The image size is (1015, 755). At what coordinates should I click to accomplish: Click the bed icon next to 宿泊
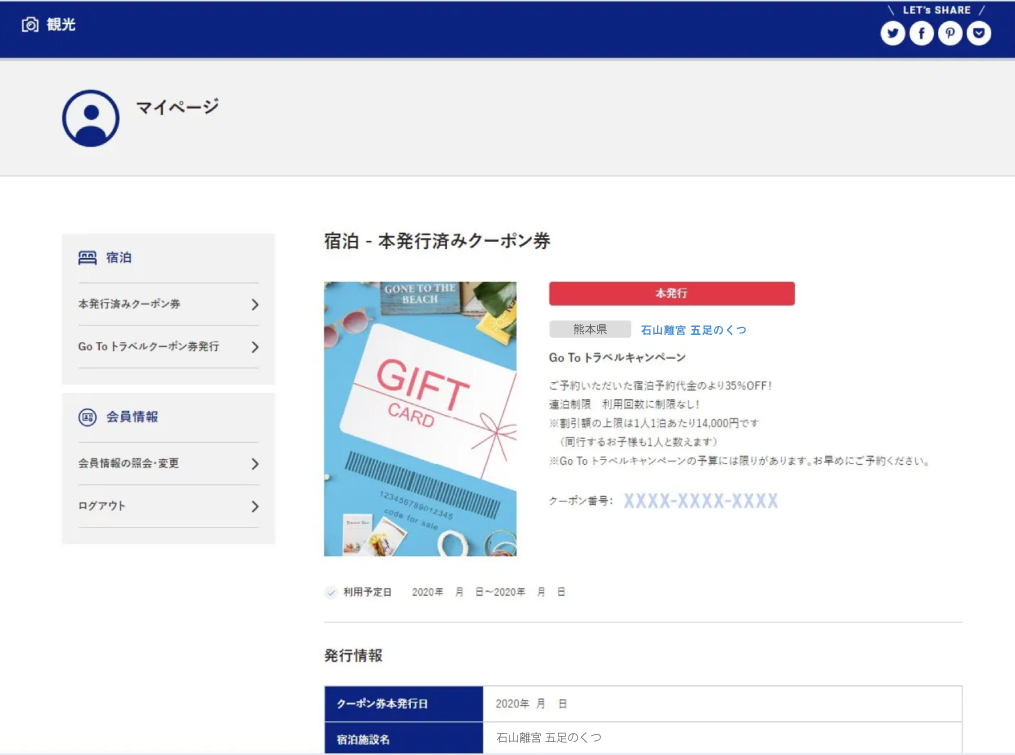point(87,258)
